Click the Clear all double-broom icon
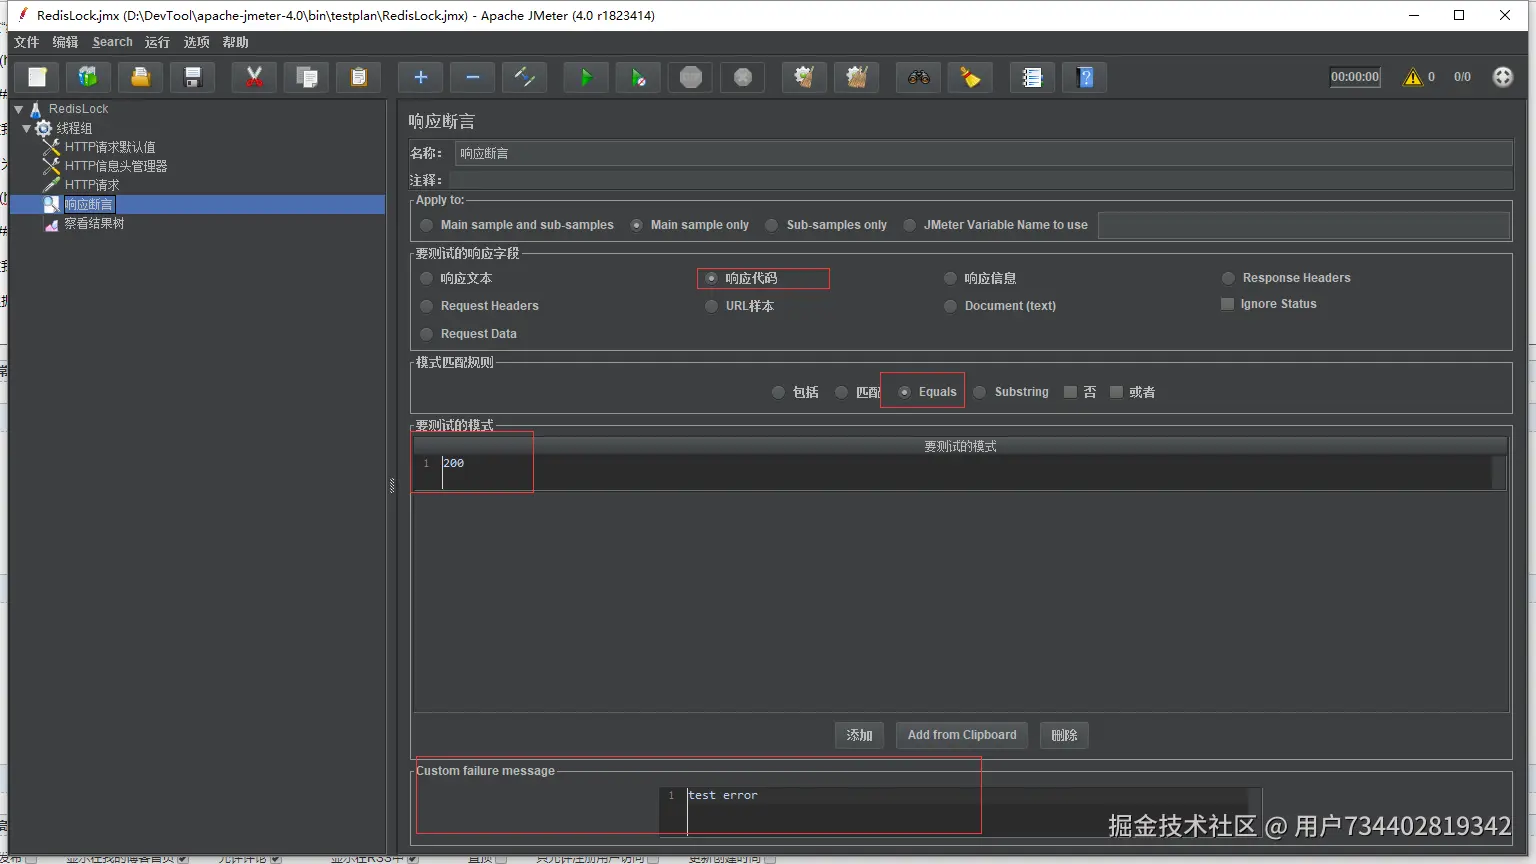The width and height of the screenshot is (1536, 864). [856, 77]
